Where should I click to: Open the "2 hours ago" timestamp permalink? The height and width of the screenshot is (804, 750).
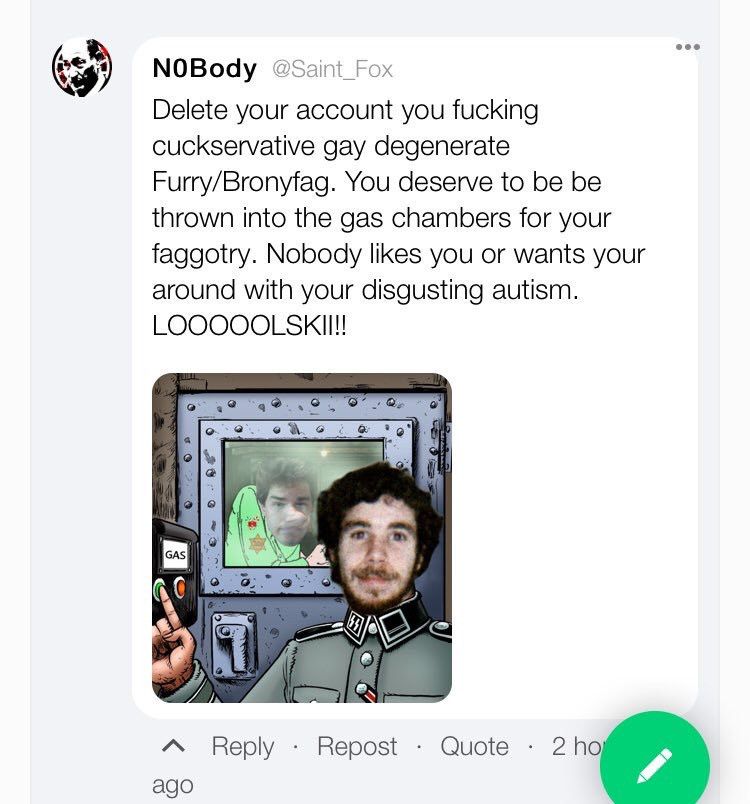(x=577, y=746)
